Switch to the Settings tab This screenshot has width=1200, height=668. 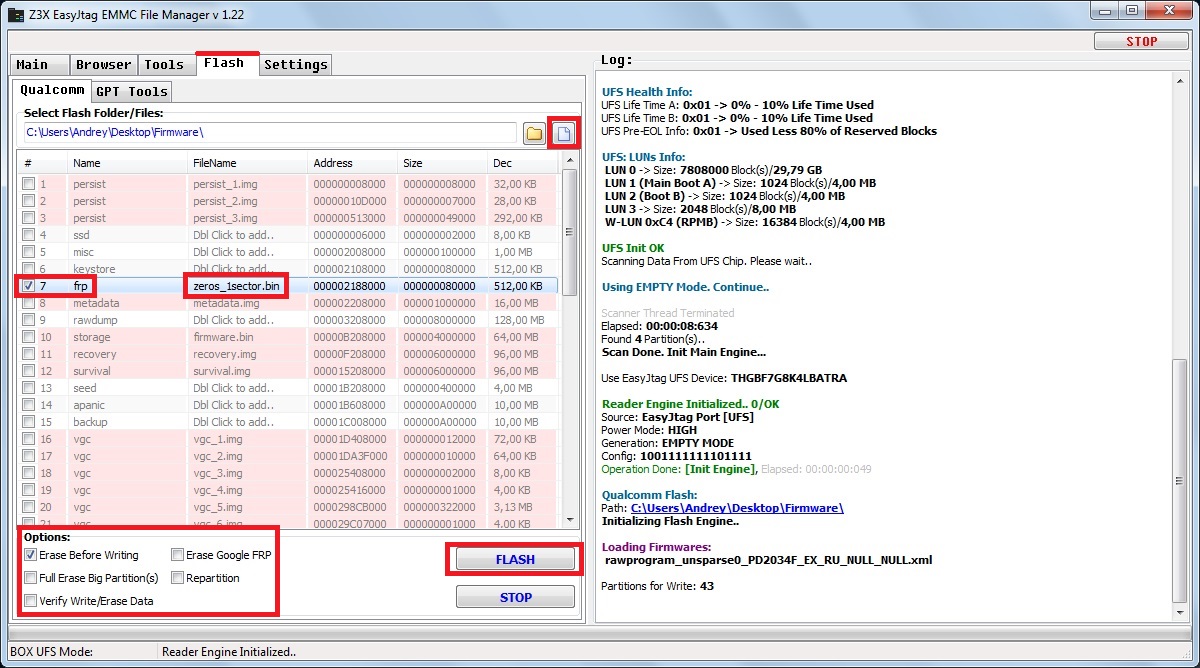295,65
